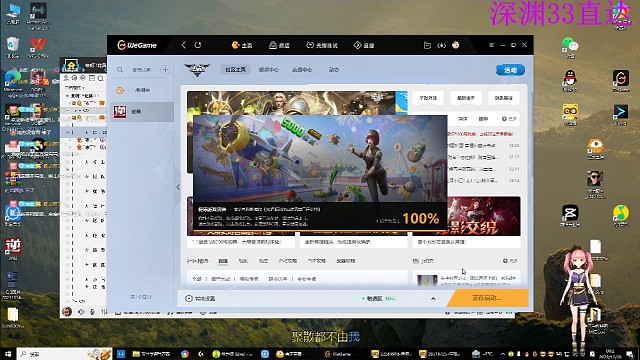
Task: Show hidden system tray icons
Action: click(x=503, y=354)
